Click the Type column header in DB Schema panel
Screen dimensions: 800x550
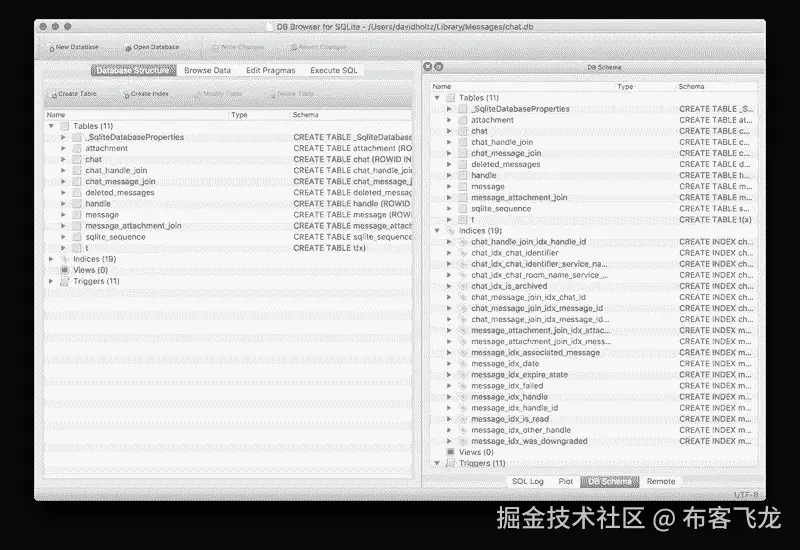click(x=645, y=87)
